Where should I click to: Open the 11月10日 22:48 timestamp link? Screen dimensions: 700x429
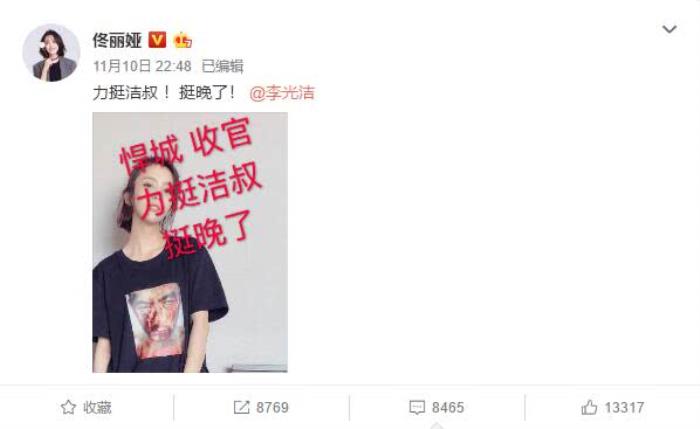tap(142, 66)
